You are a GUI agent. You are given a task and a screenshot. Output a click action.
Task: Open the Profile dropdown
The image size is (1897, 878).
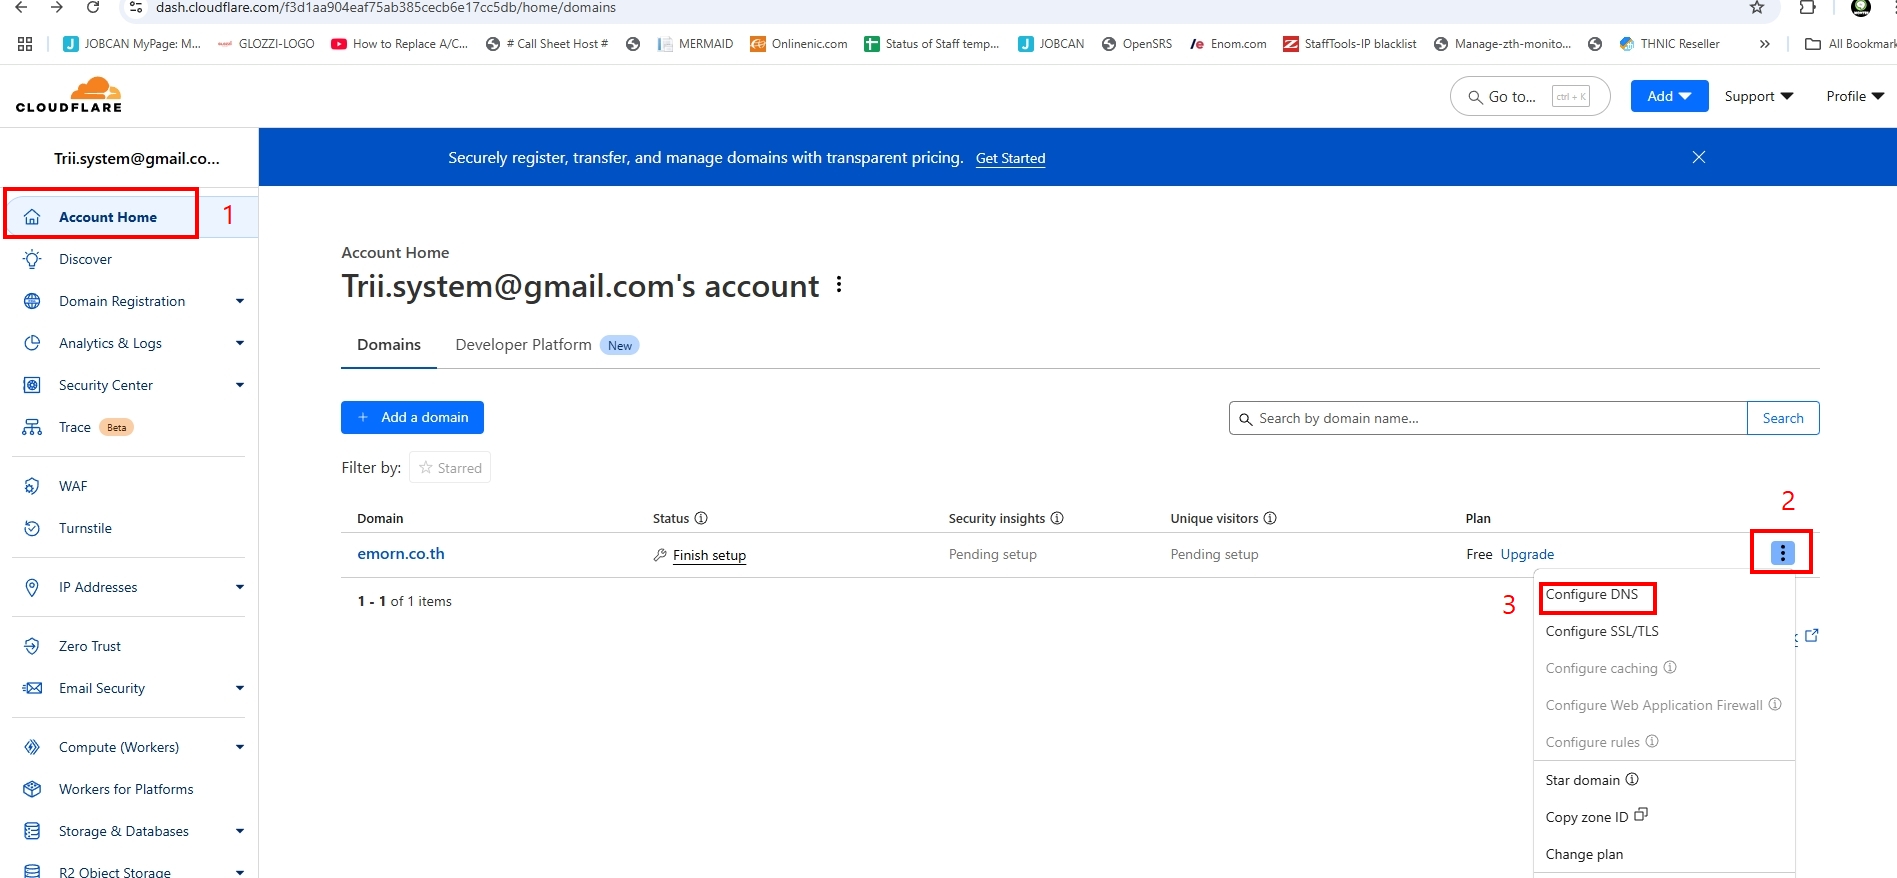tap(1855, 96)
